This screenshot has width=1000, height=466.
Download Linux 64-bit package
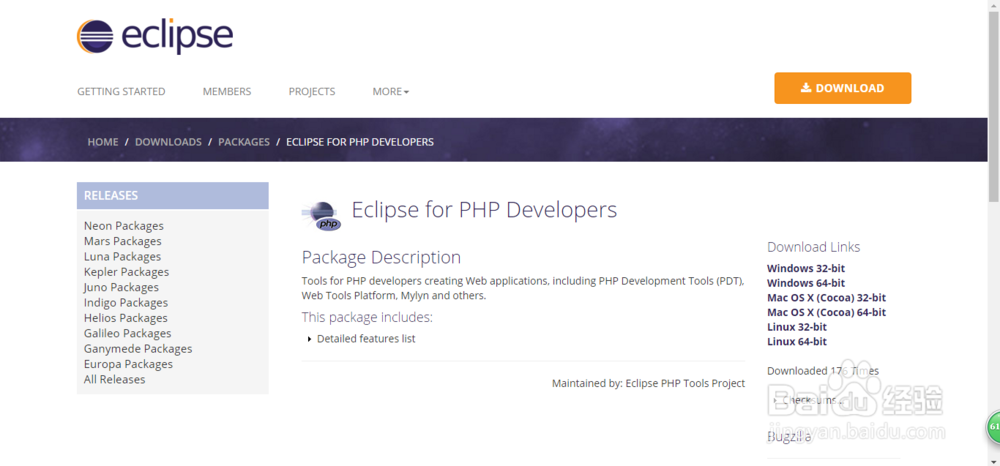797,342
